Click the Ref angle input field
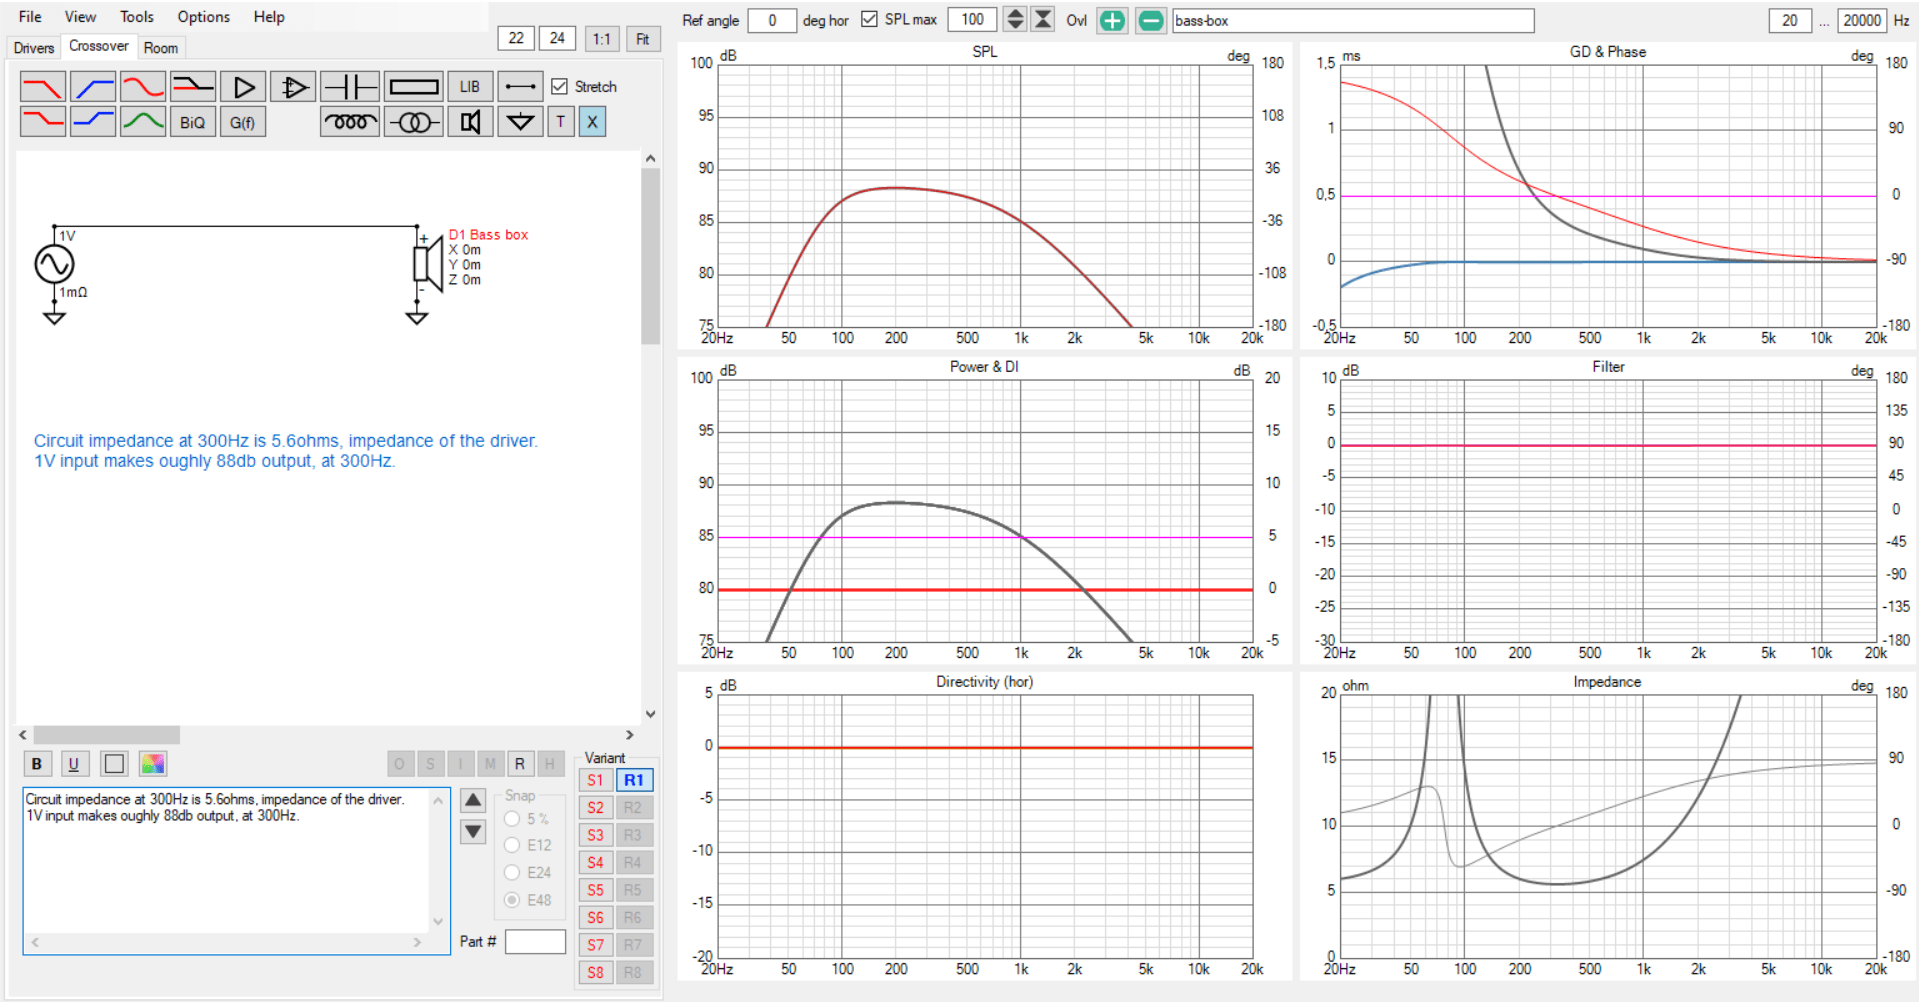Image resolution: width=1919 pixels, height=1002 pixels. click(x=771, y=20)
